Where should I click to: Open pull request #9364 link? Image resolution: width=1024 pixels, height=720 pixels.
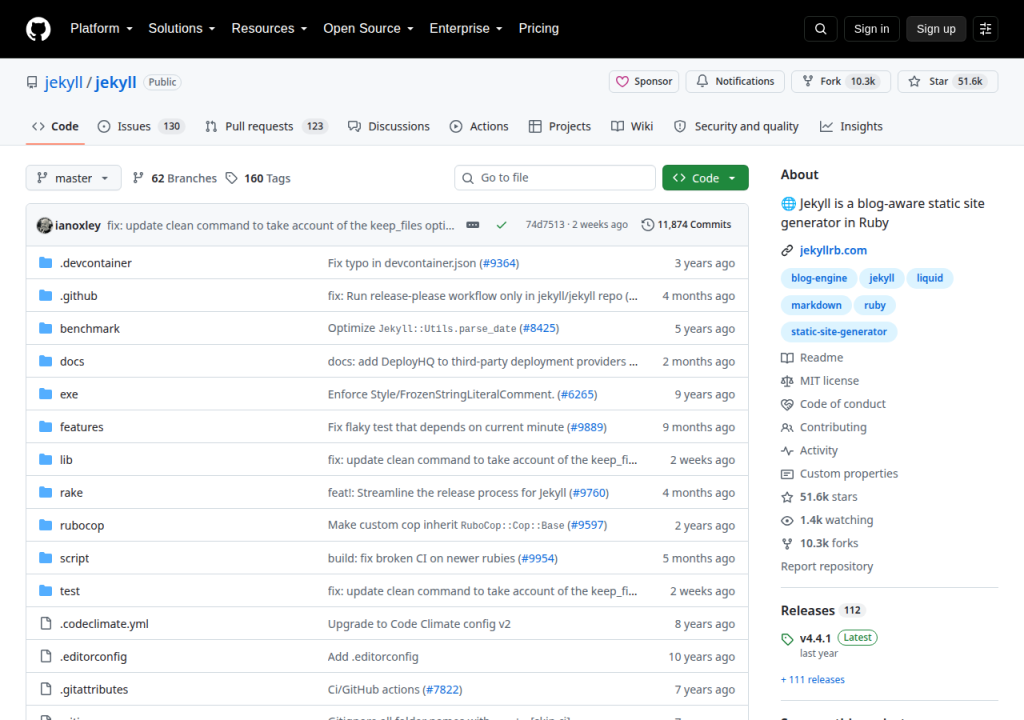[x=499, y=263]
